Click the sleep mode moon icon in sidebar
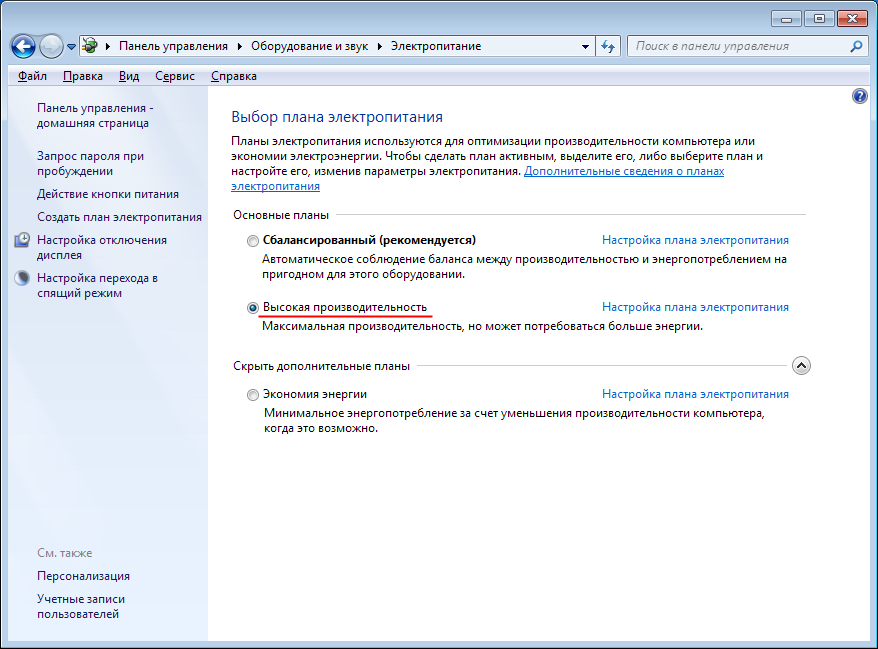This screenshot has height=649, width=878. point(22,278)
